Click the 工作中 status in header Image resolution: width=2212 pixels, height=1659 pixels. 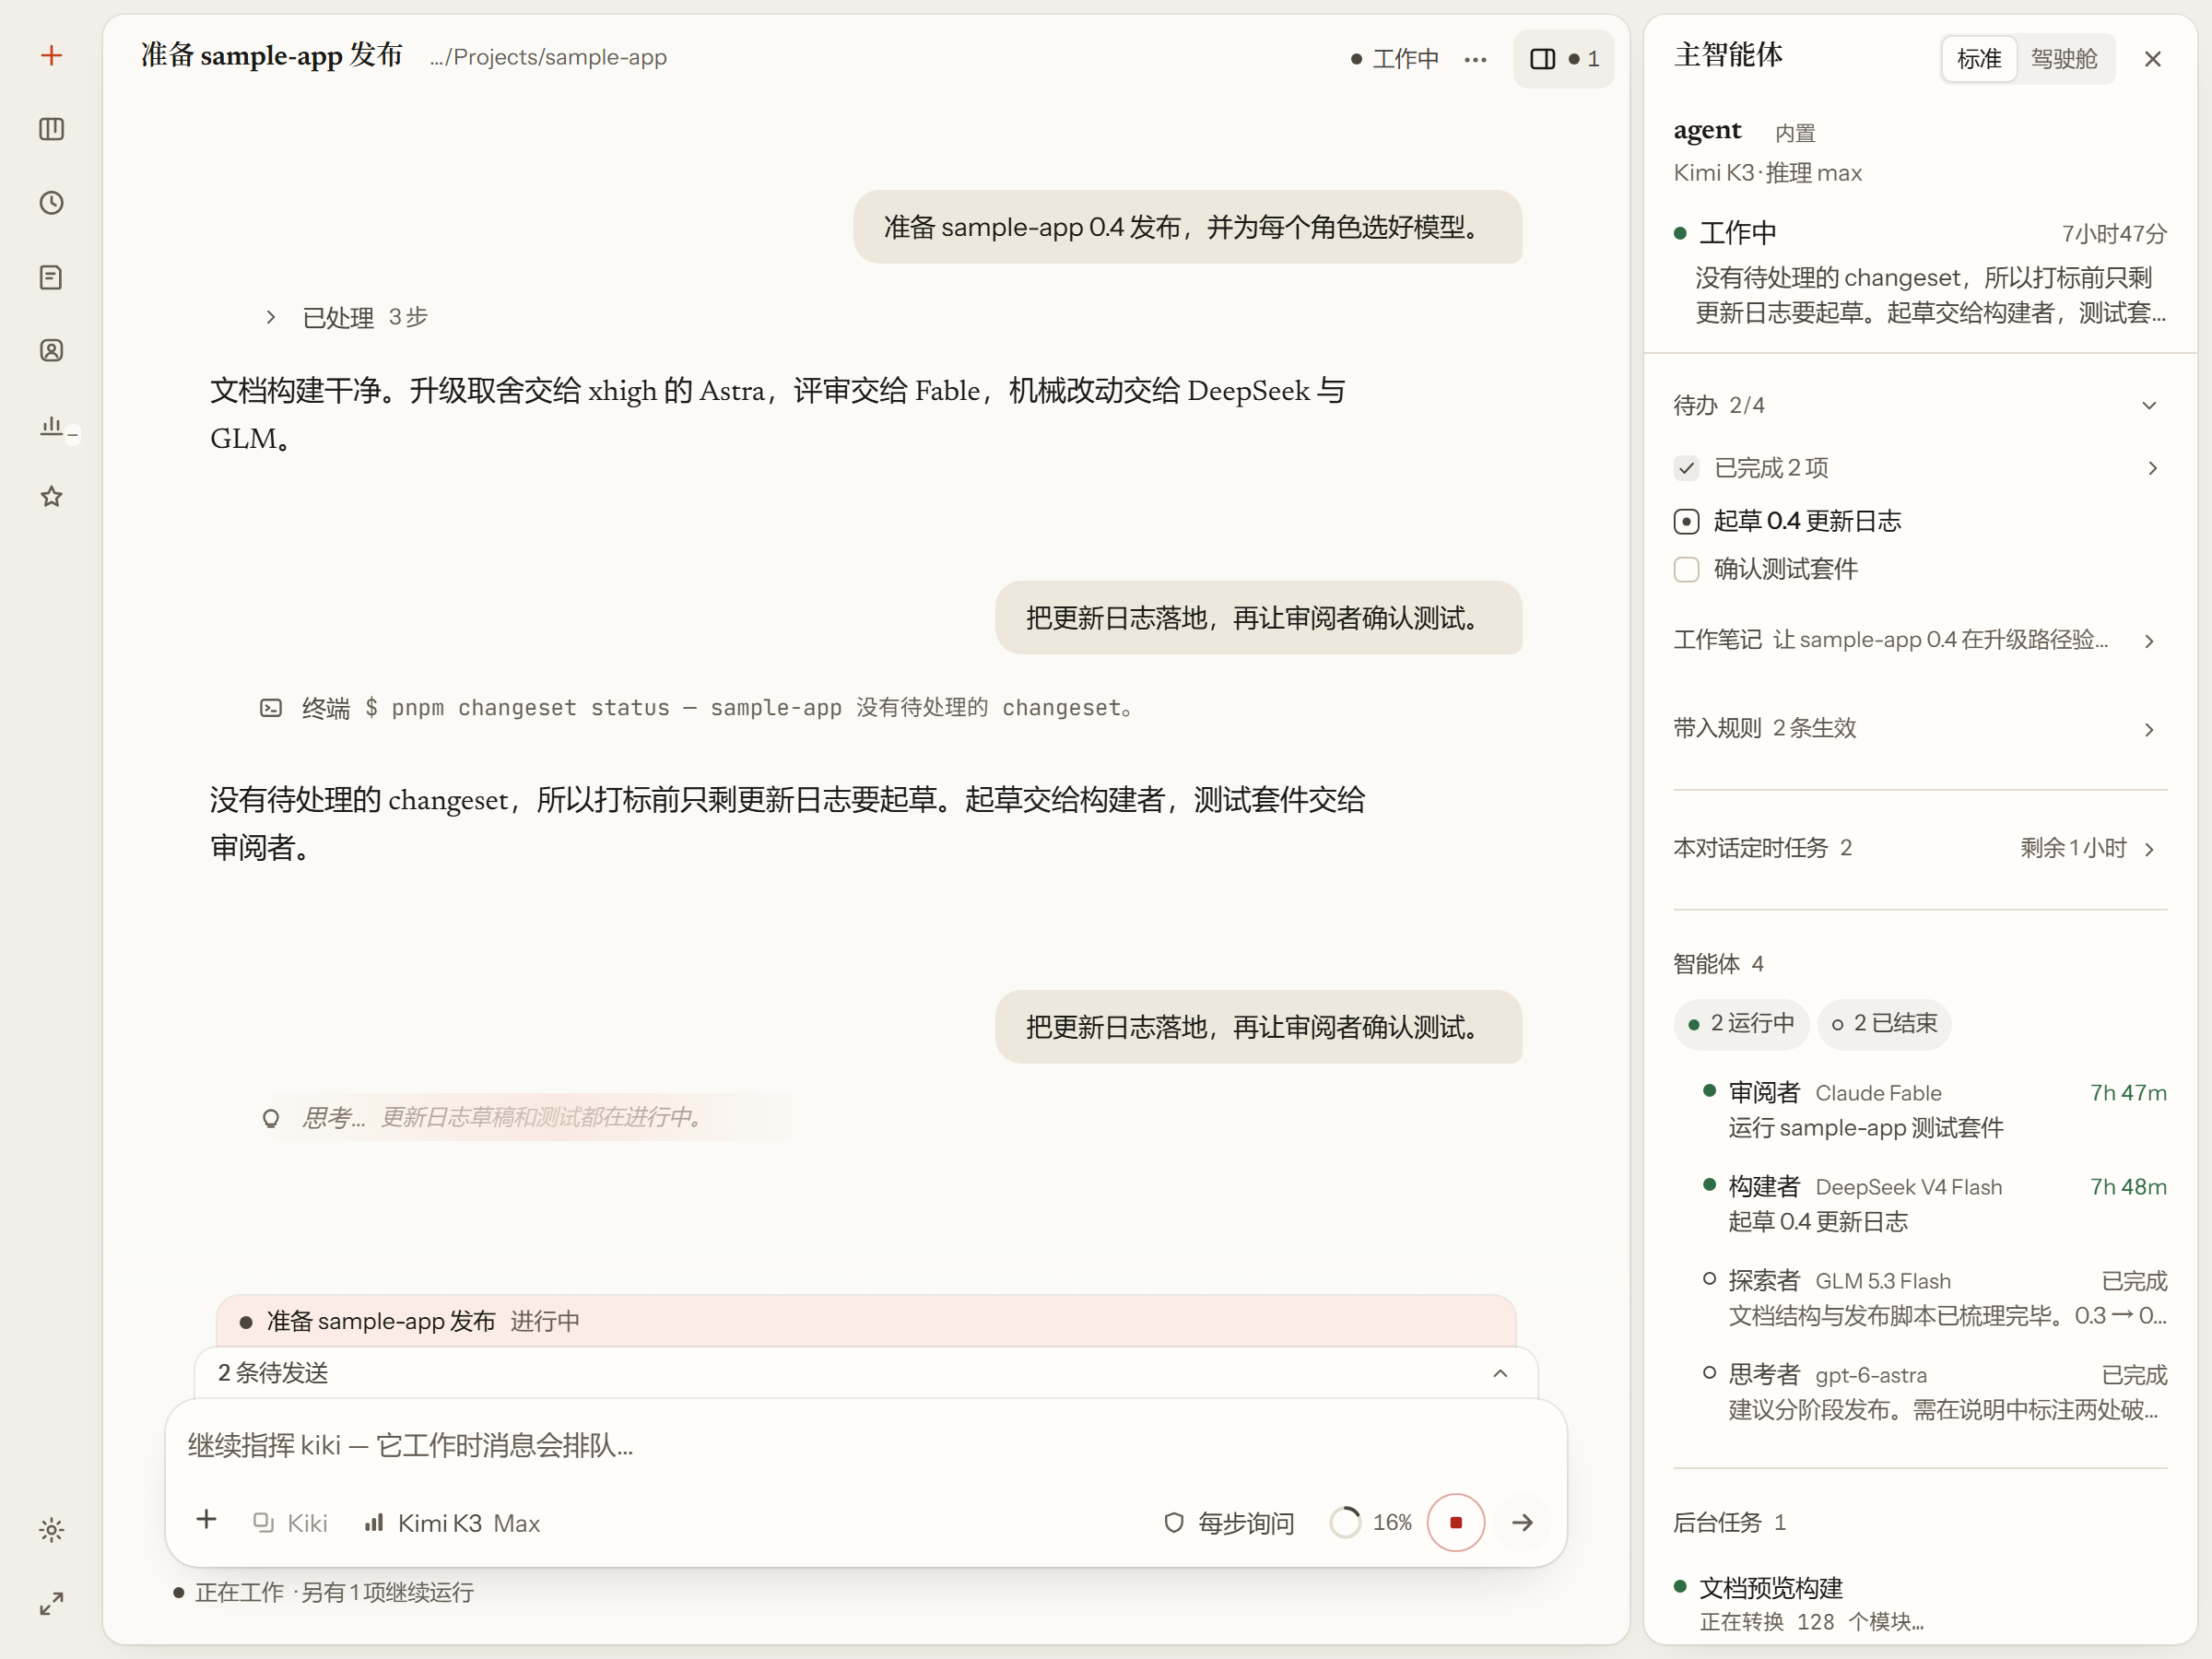(x=1394, y=59)
